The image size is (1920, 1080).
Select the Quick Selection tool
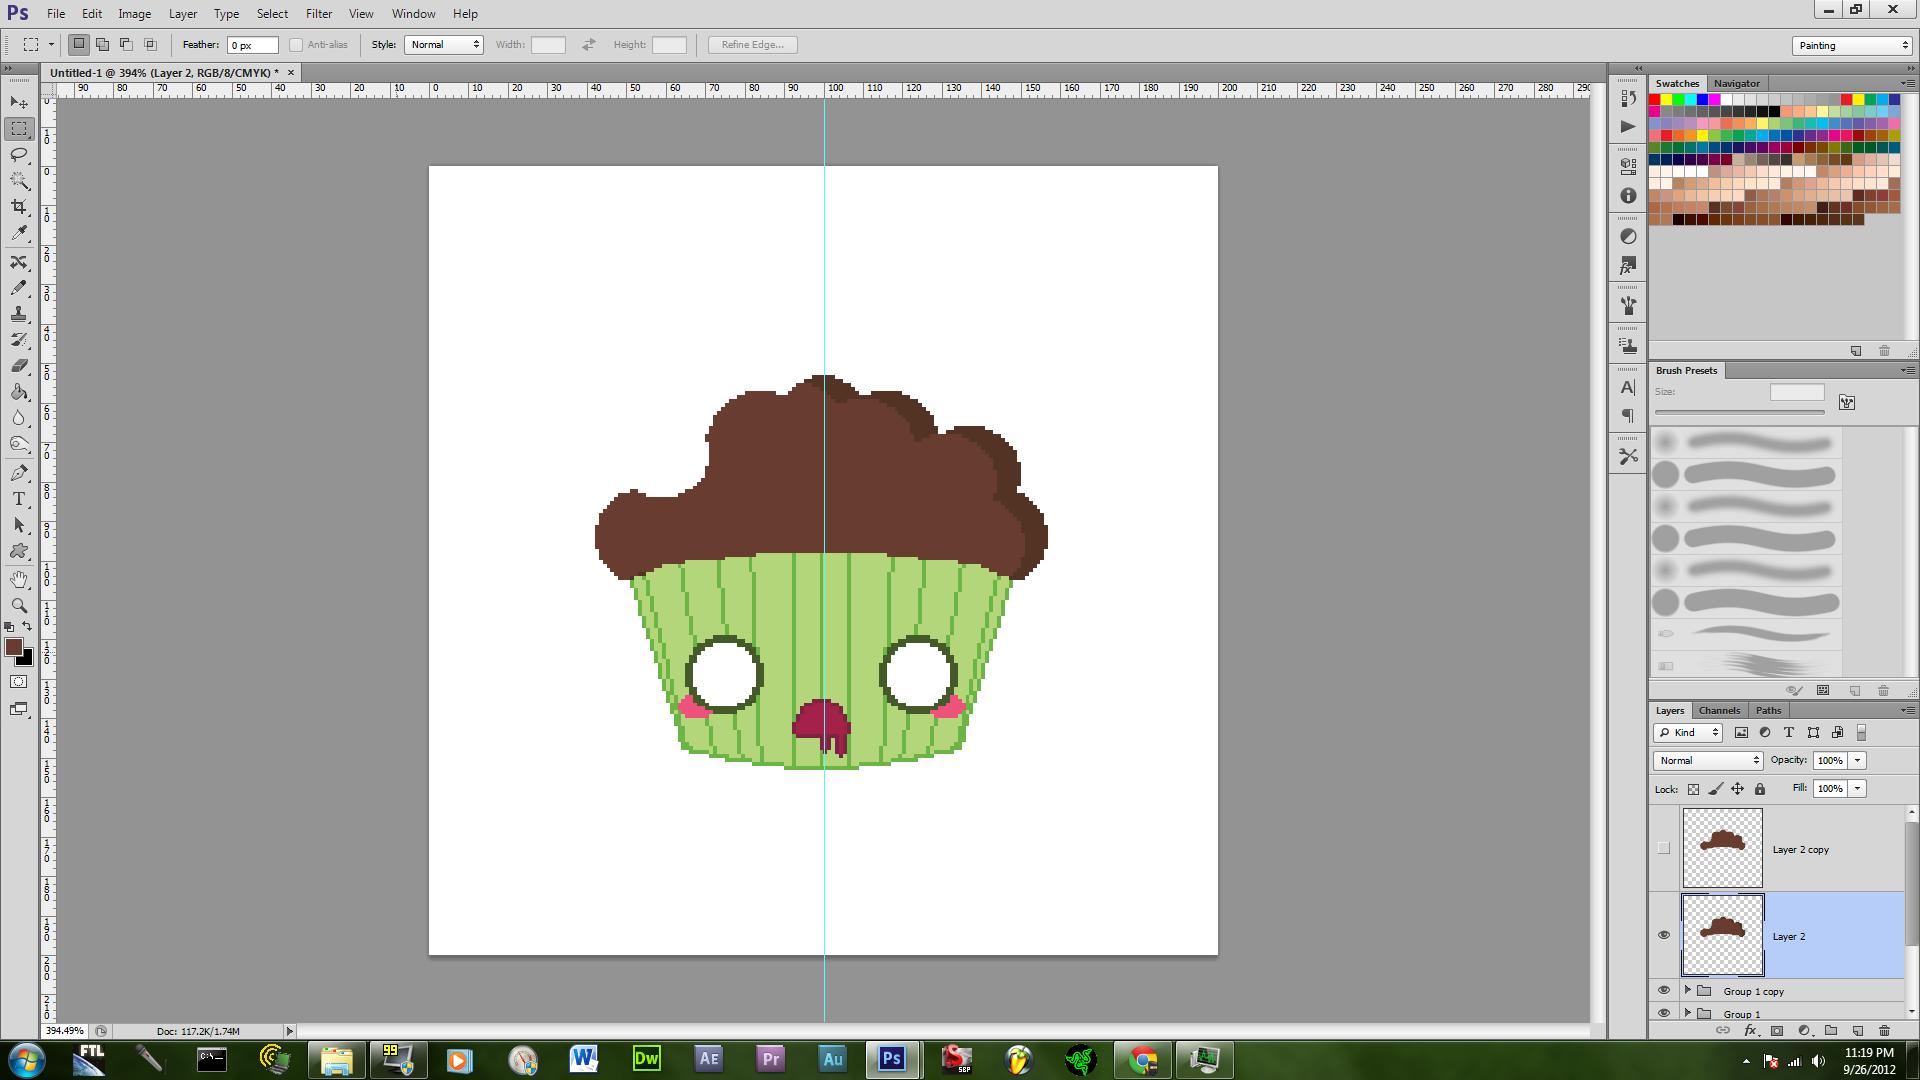point(19,181)
